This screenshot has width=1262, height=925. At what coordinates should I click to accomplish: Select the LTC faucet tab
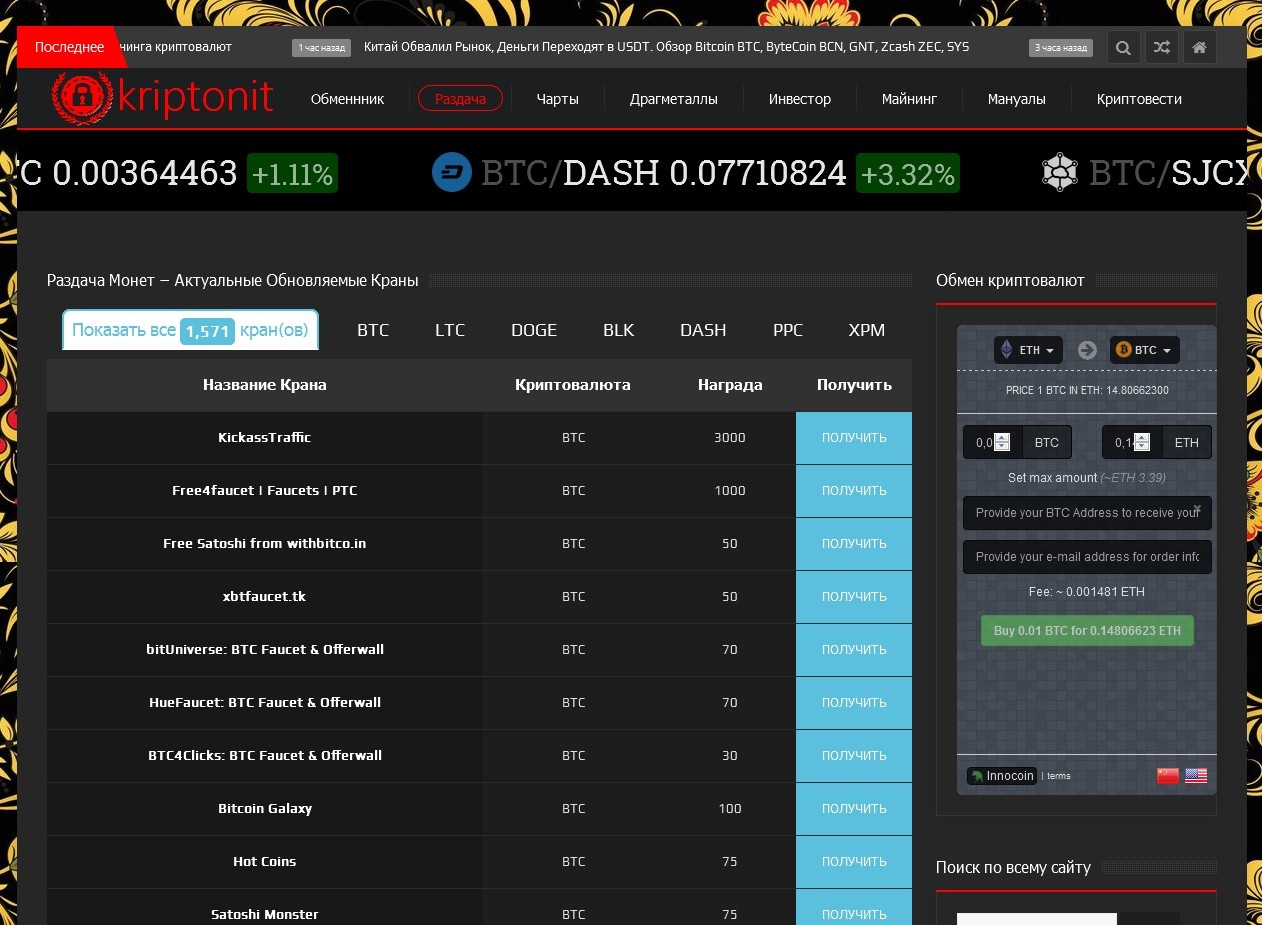[450, 330]
